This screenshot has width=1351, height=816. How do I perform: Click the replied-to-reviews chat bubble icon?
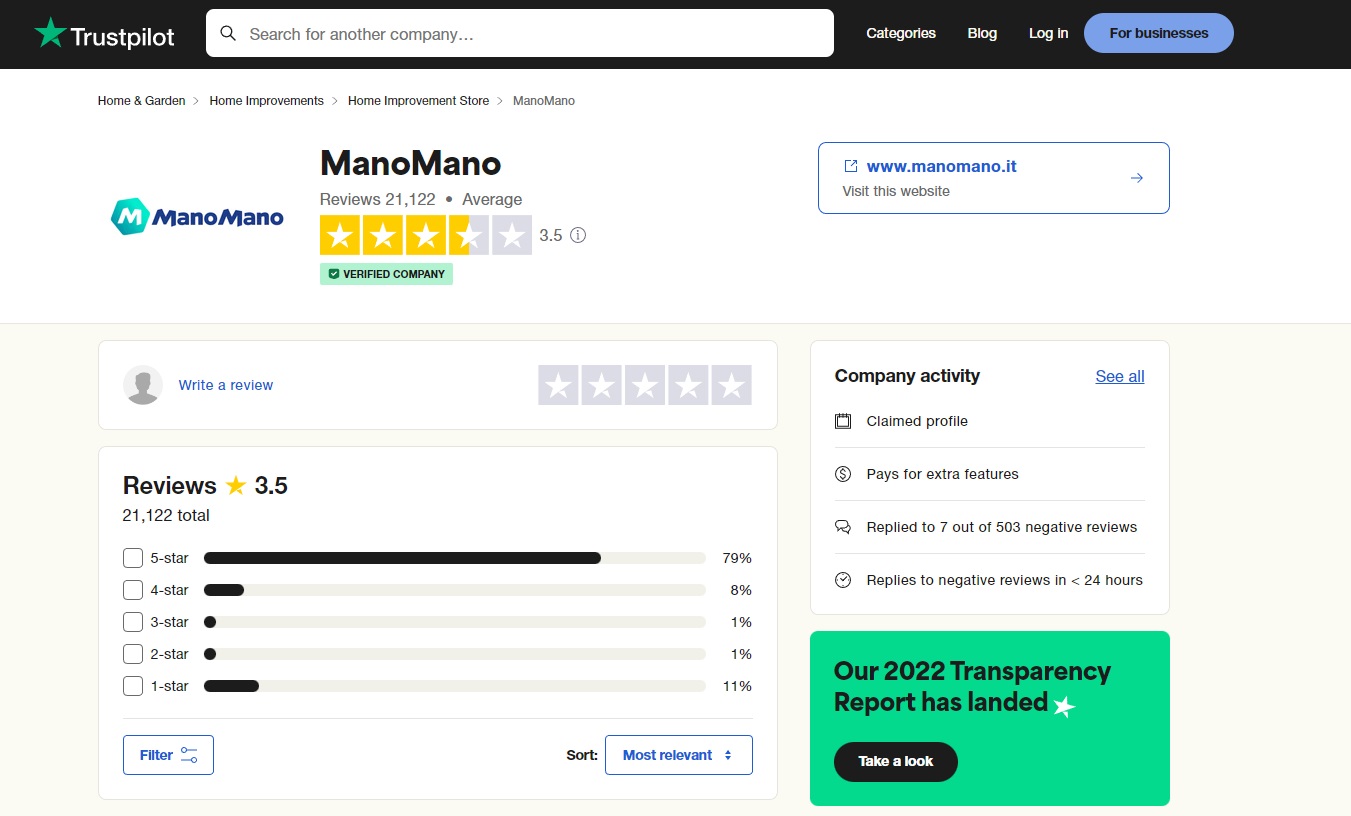pyautogui.click(x=843, y=527)
